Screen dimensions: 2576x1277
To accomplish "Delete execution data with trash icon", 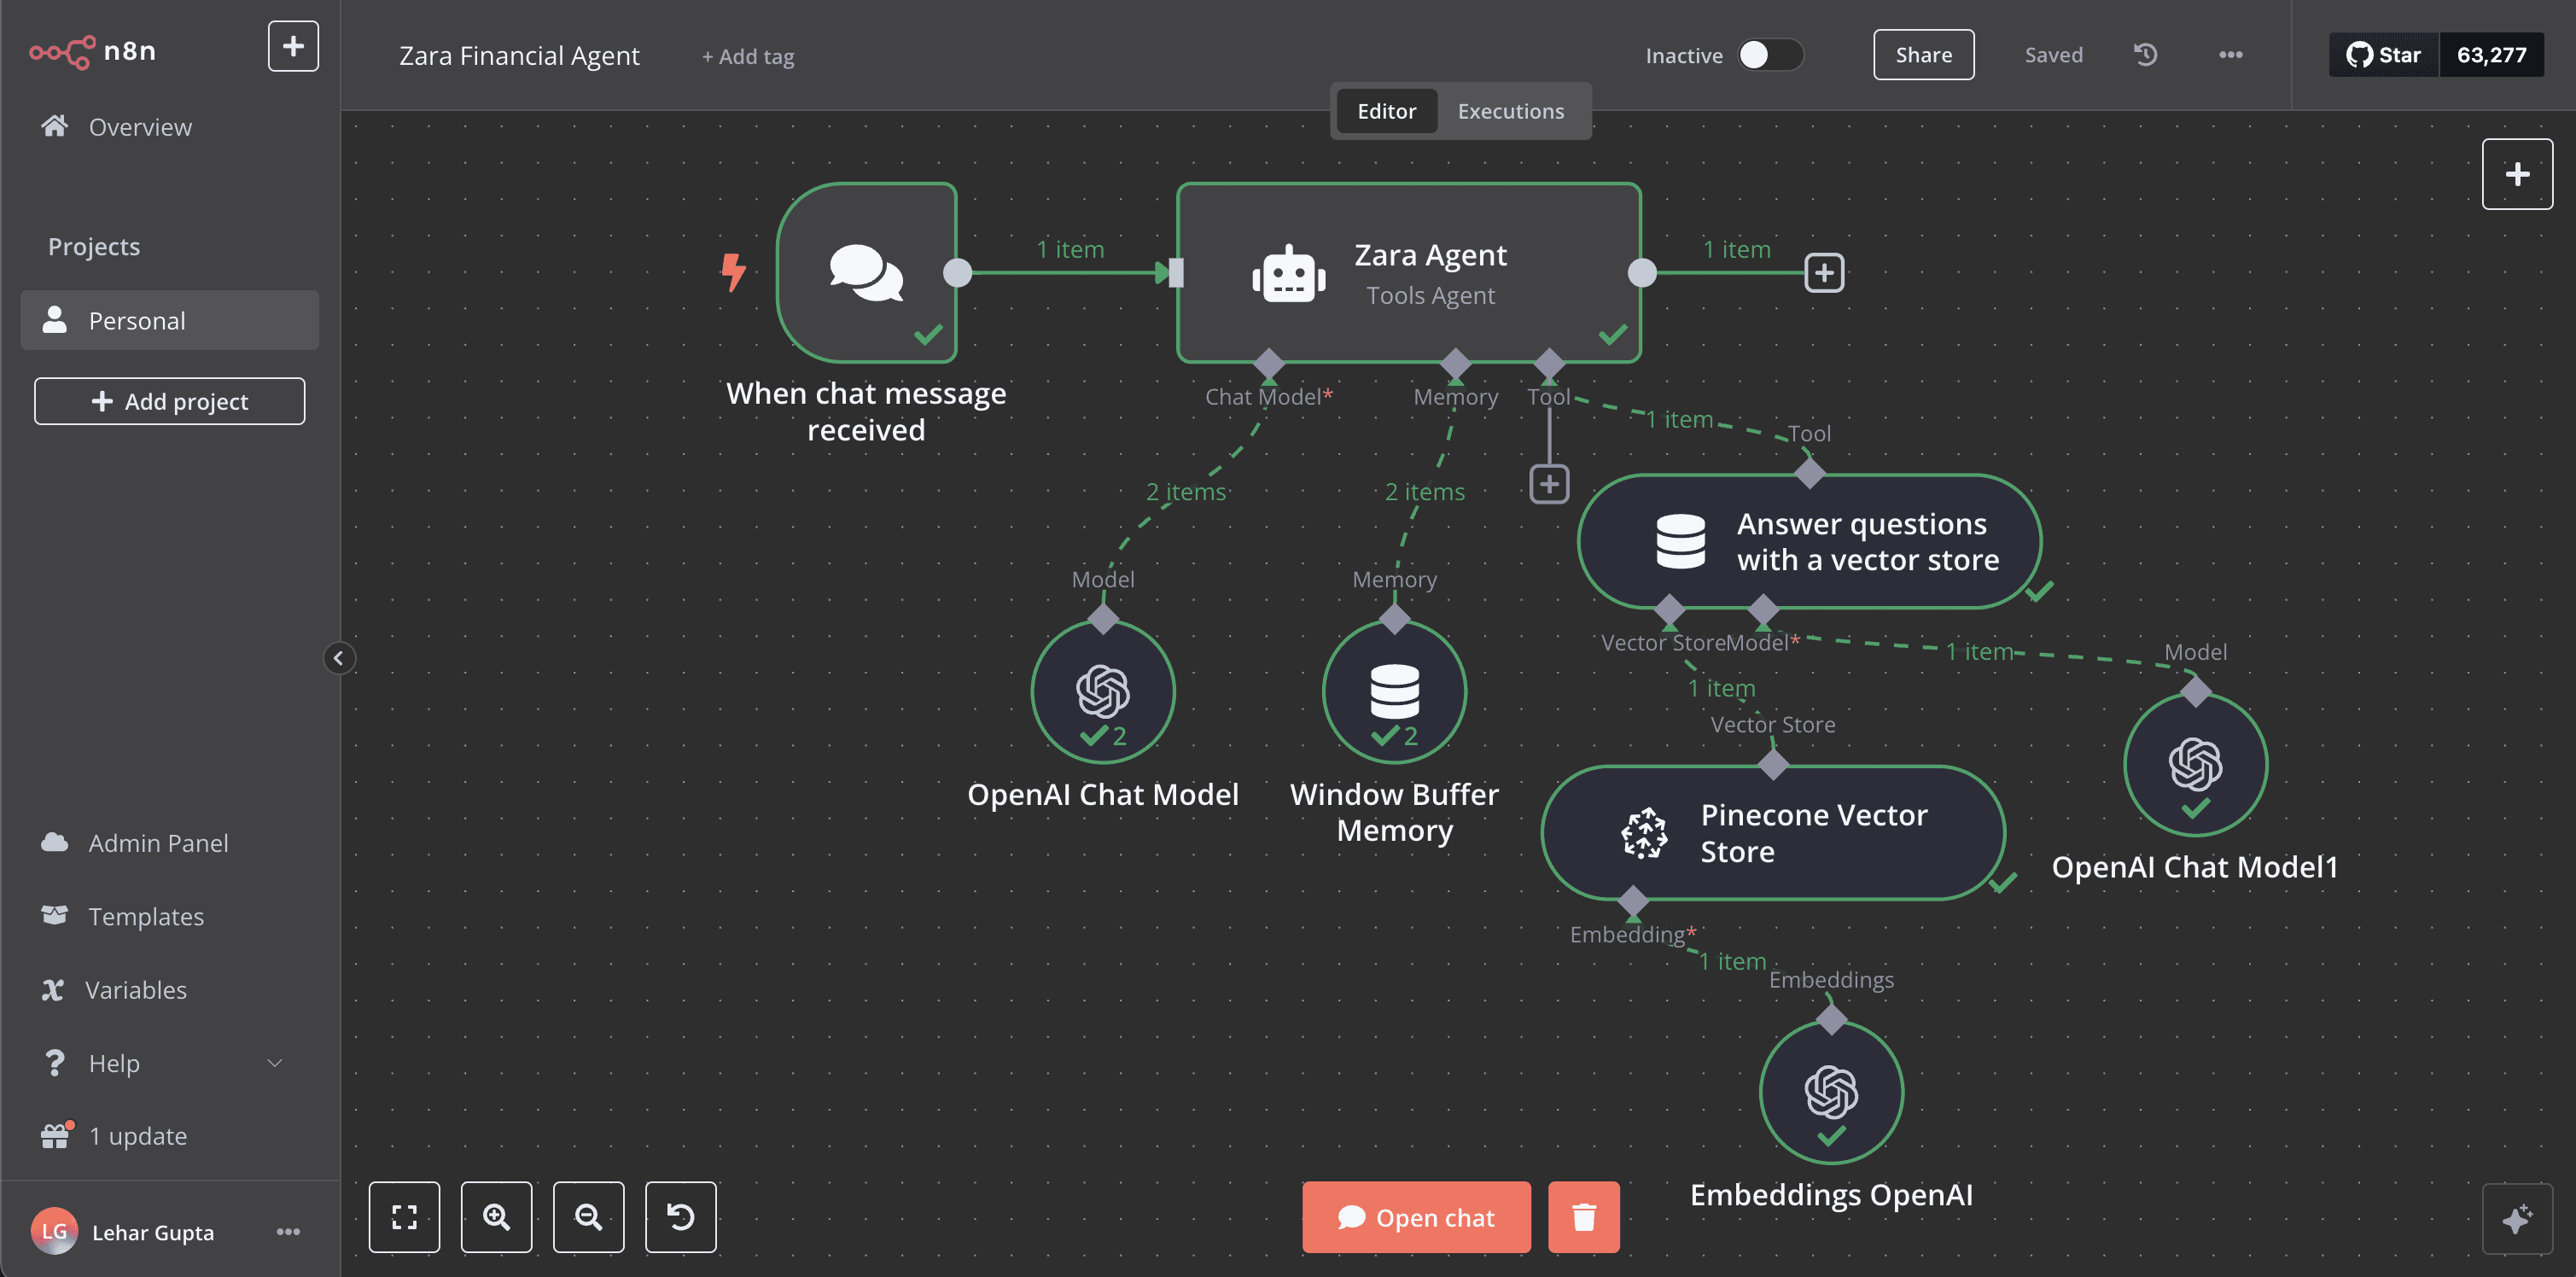I will point(1583,1217).
